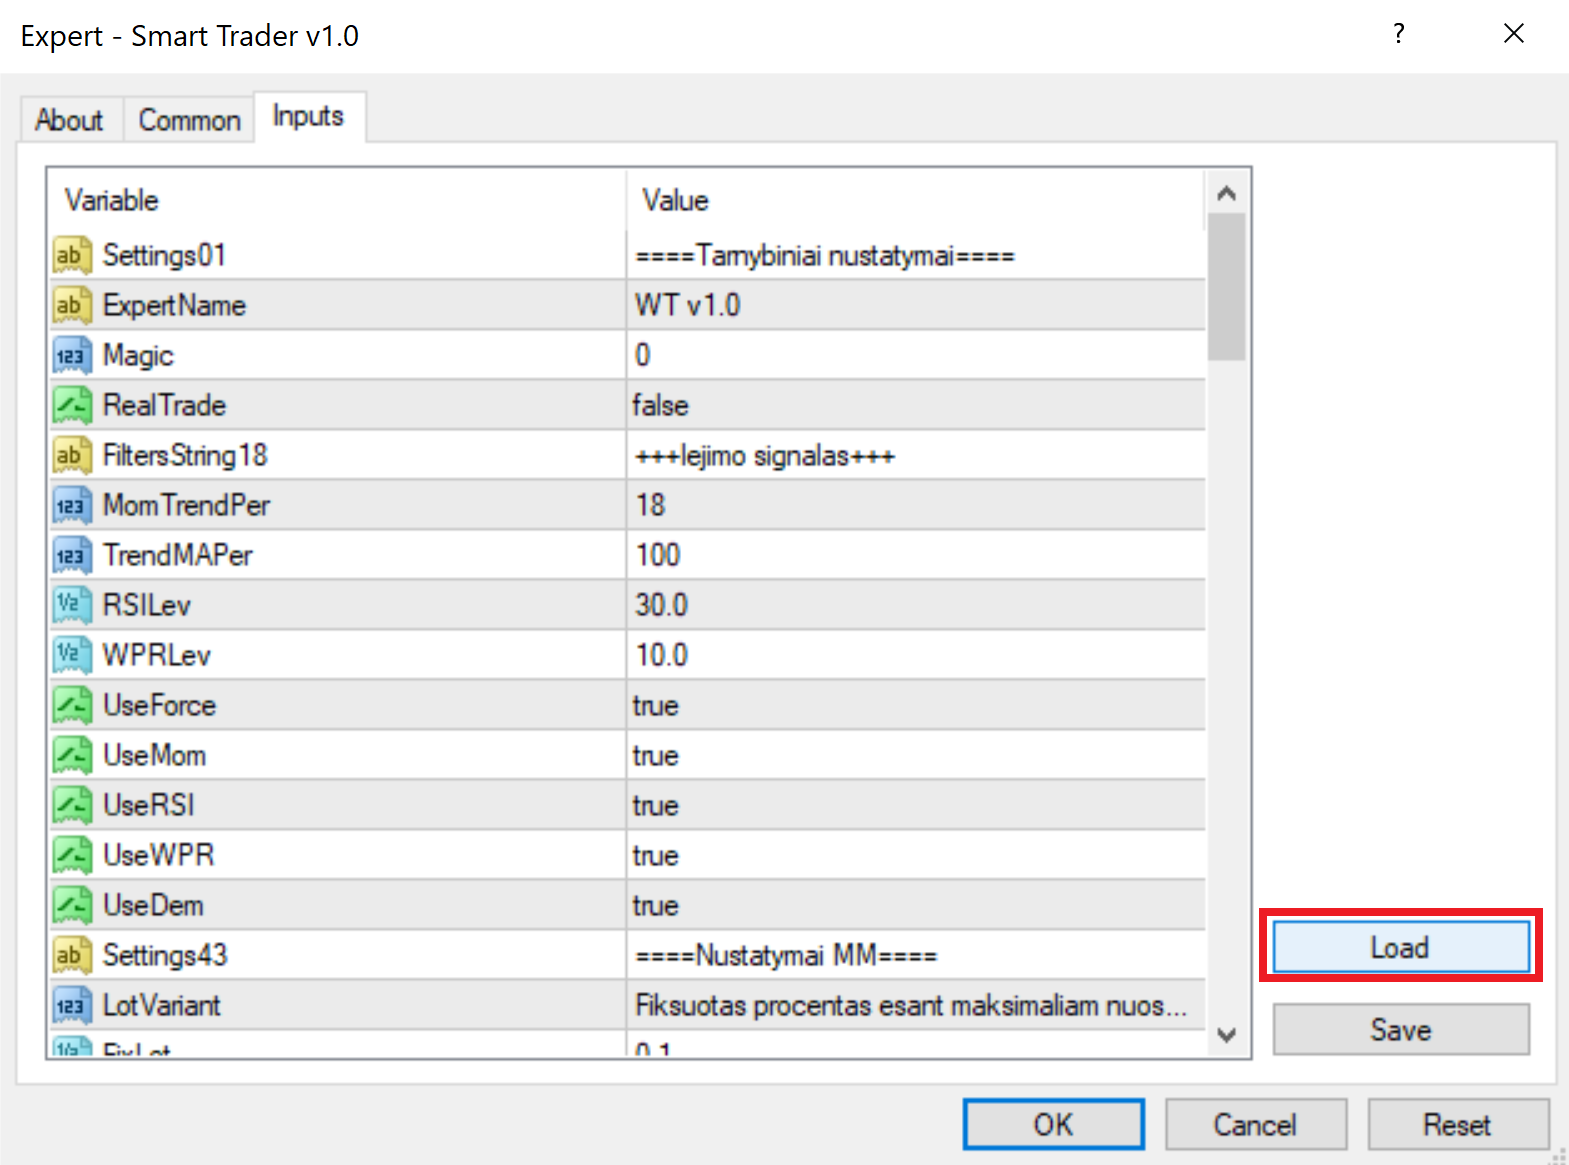Image resolution: width=1569 pixels, height=1165 pixels.
Task: Click the UseMom true value cell
Action: [x=916, y=755]
